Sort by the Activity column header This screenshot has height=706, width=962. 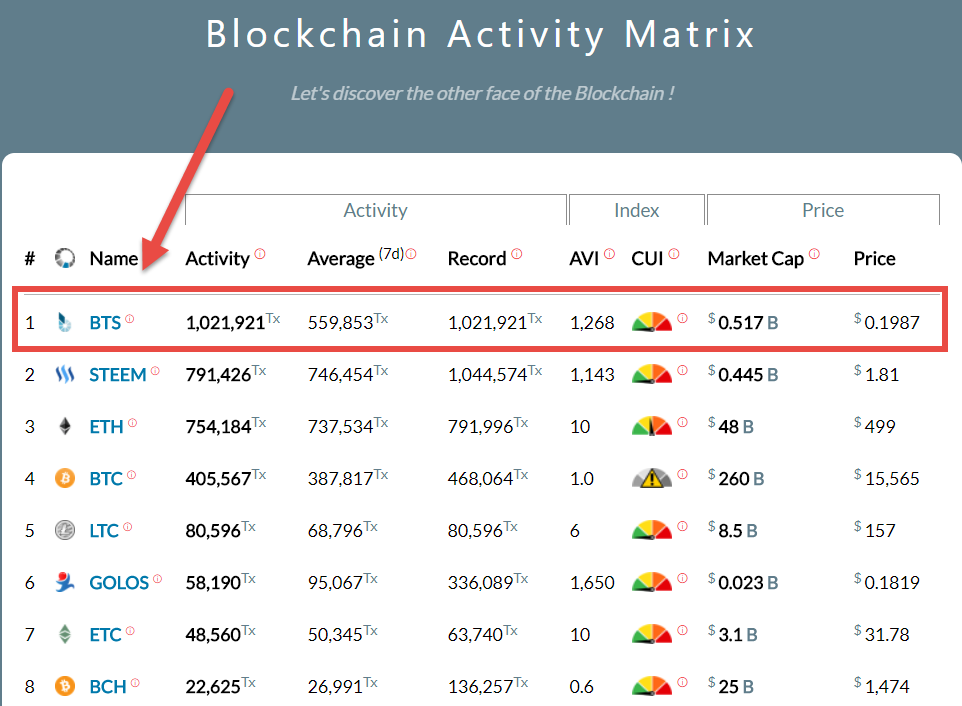point(217,258)
